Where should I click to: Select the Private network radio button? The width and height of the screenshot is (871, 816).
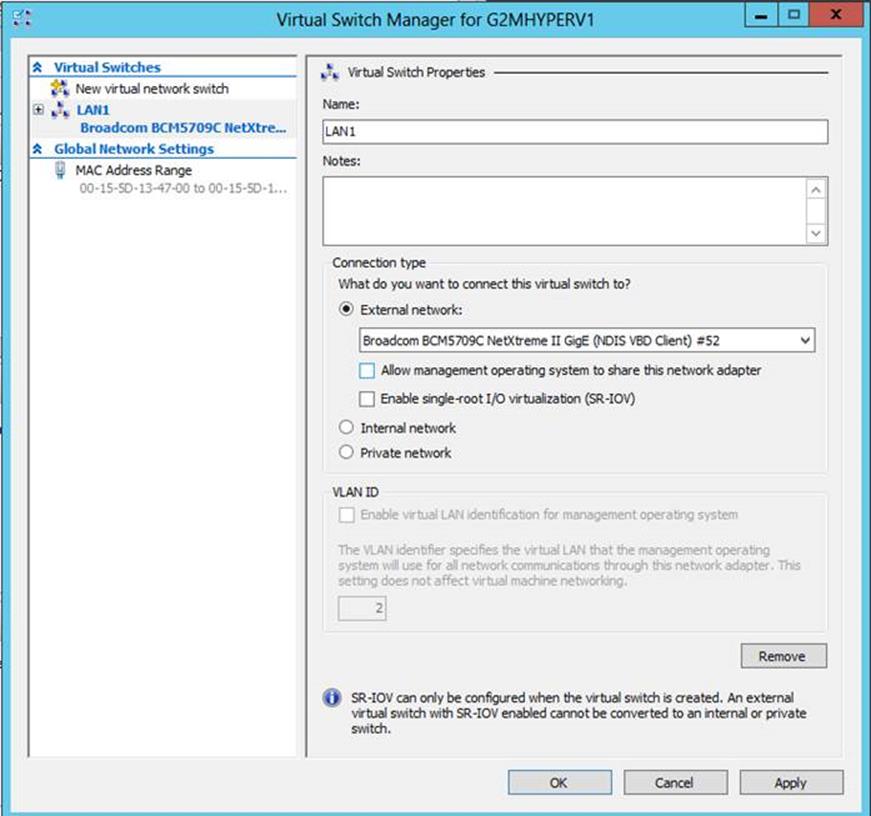tap(346, 452)
